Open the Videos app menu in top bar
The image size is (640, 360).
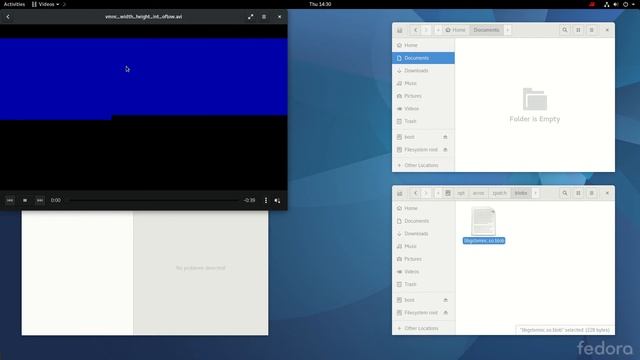(x=46, y=4)
